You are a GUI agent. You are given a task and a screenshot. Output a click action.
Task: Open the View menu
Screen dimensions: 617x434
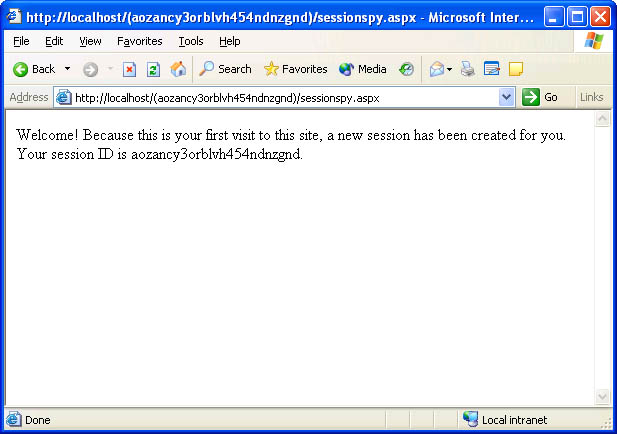(90, 41)
